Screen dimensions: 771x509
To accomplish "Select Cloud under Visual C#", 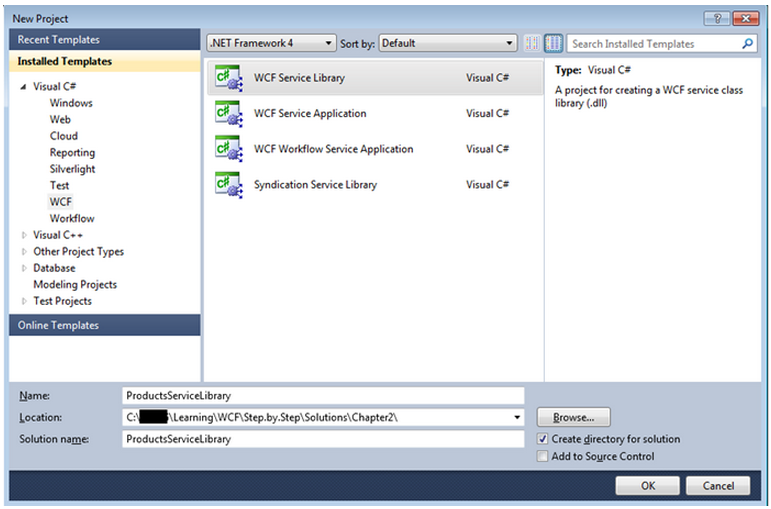I will pos(63,136).
